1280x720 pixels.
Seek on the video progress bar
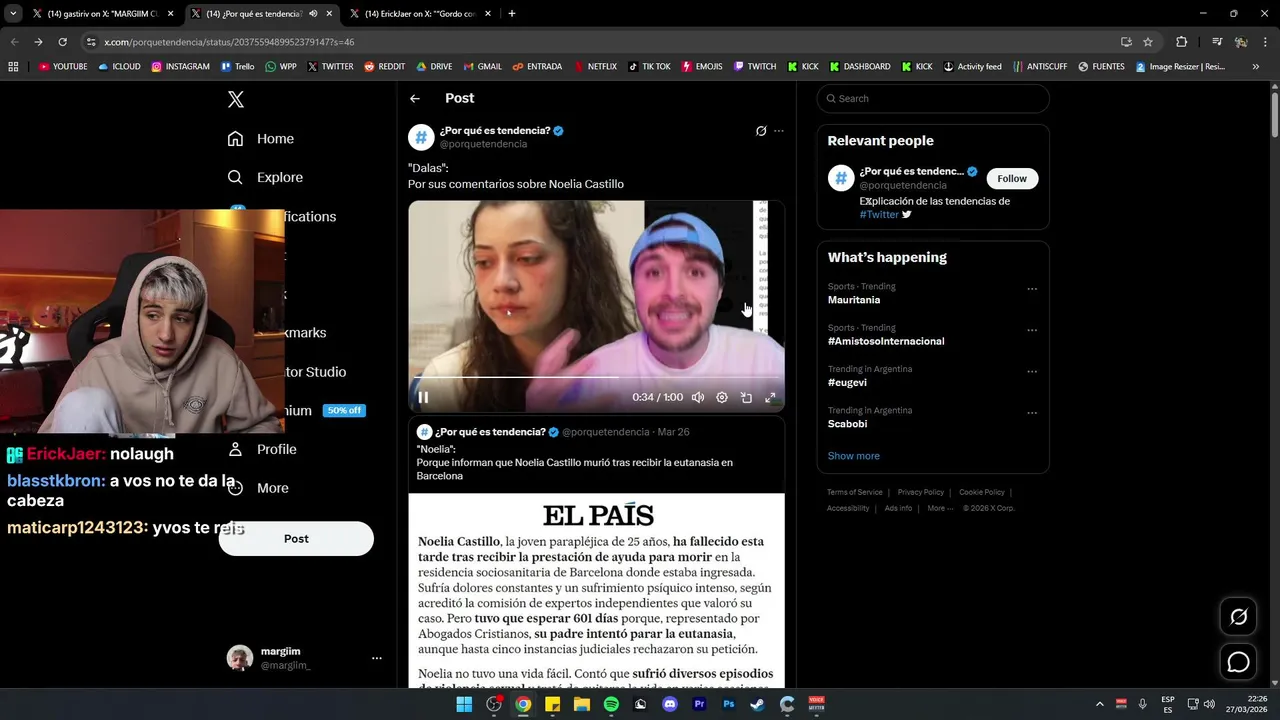click(x=596, y=378)
